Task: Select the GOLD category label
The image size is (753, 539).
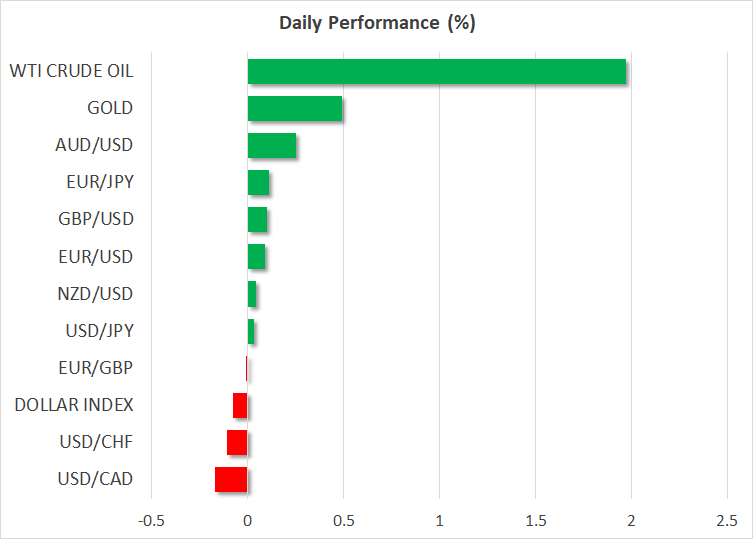Action: point(110,108)
